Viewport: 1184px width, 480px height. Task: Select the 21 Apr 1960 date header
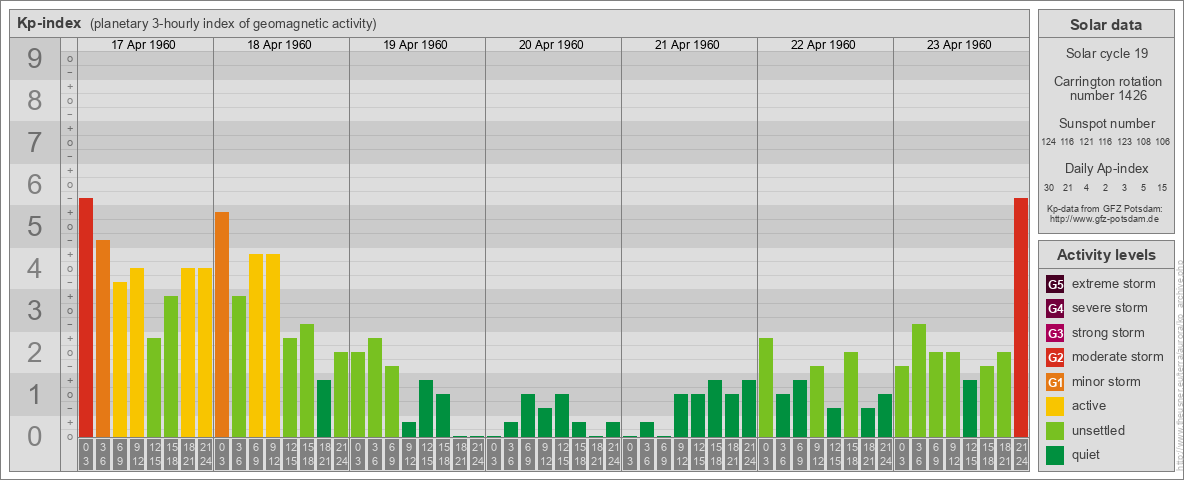[x=687, y=45]
